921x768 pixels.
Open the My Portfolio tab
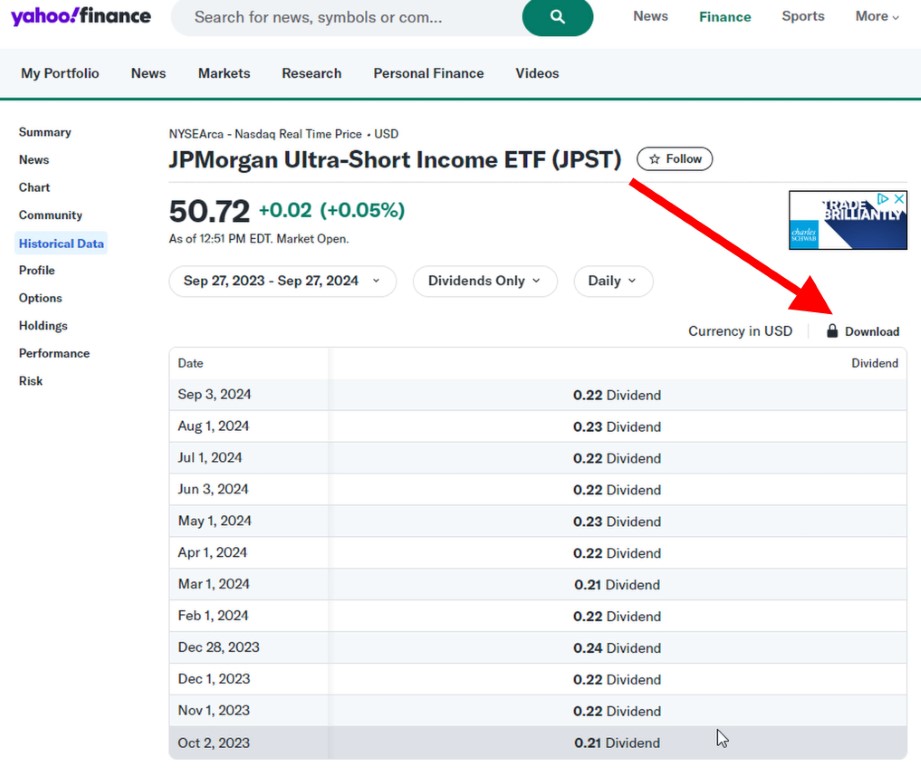pos(60,73)
